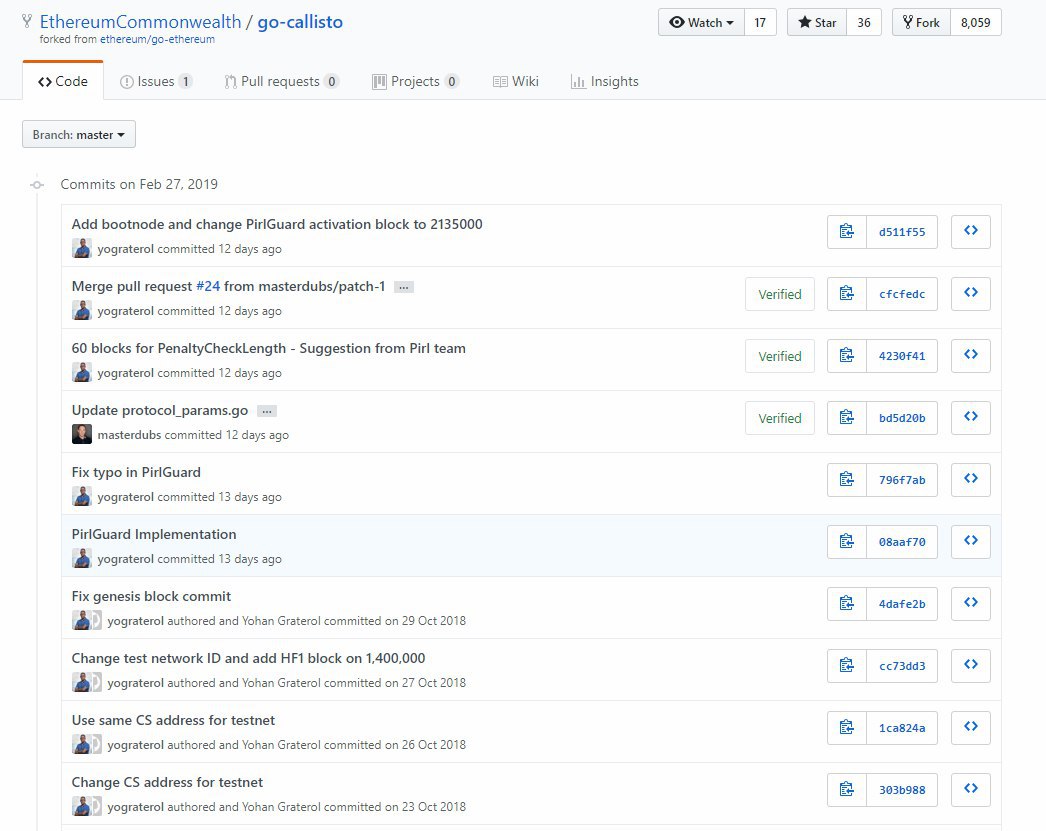Image resolution: width=1046 pixels, height=831 pixels.
Task: Browse repository at commit cc73dd3
Action: coord(971,666)
